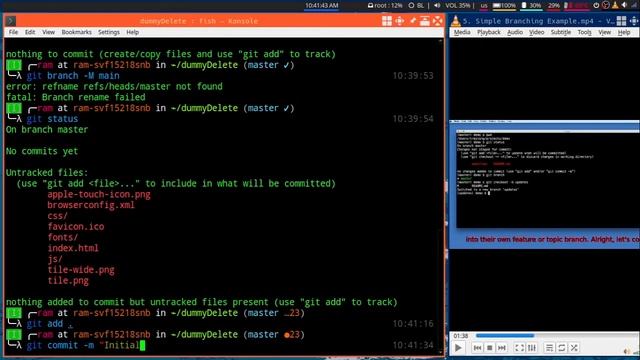Click the 'git branch -M main' command text

pos(73,76)
